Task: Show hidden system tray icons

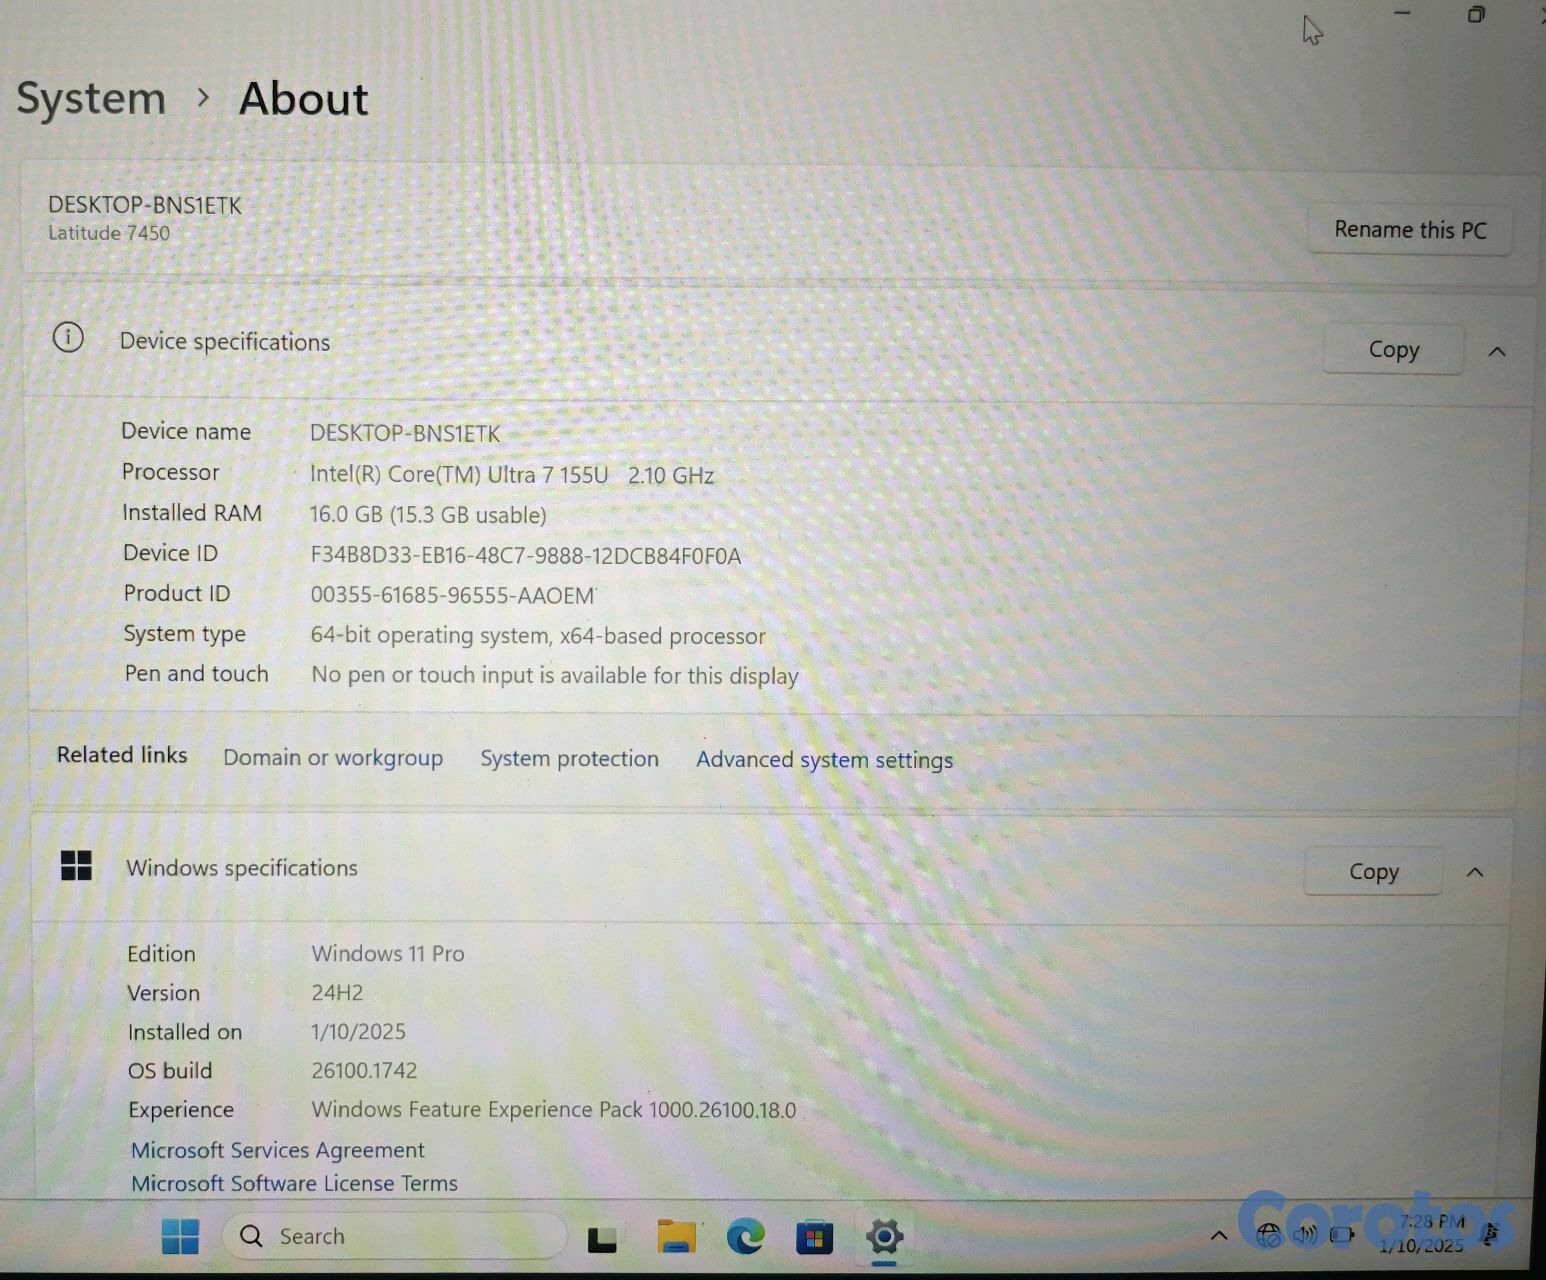Action: pos(1218,1236)
